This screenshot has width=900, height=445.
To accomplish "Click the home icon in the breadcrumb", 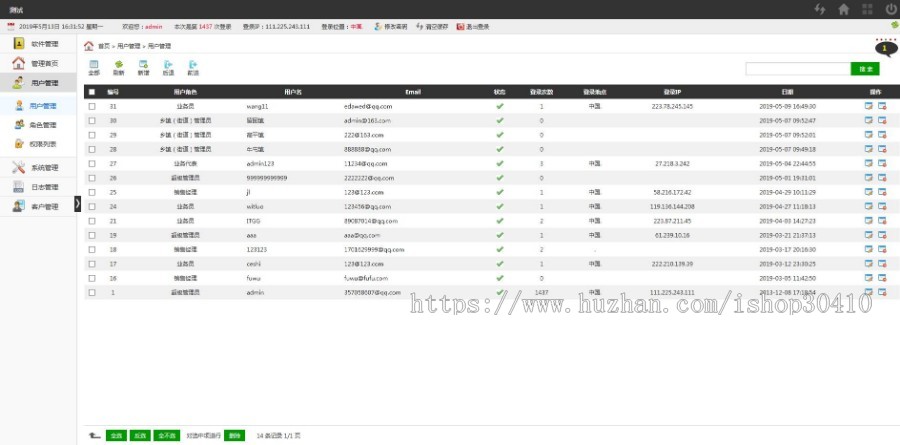I will pos(89,46).
